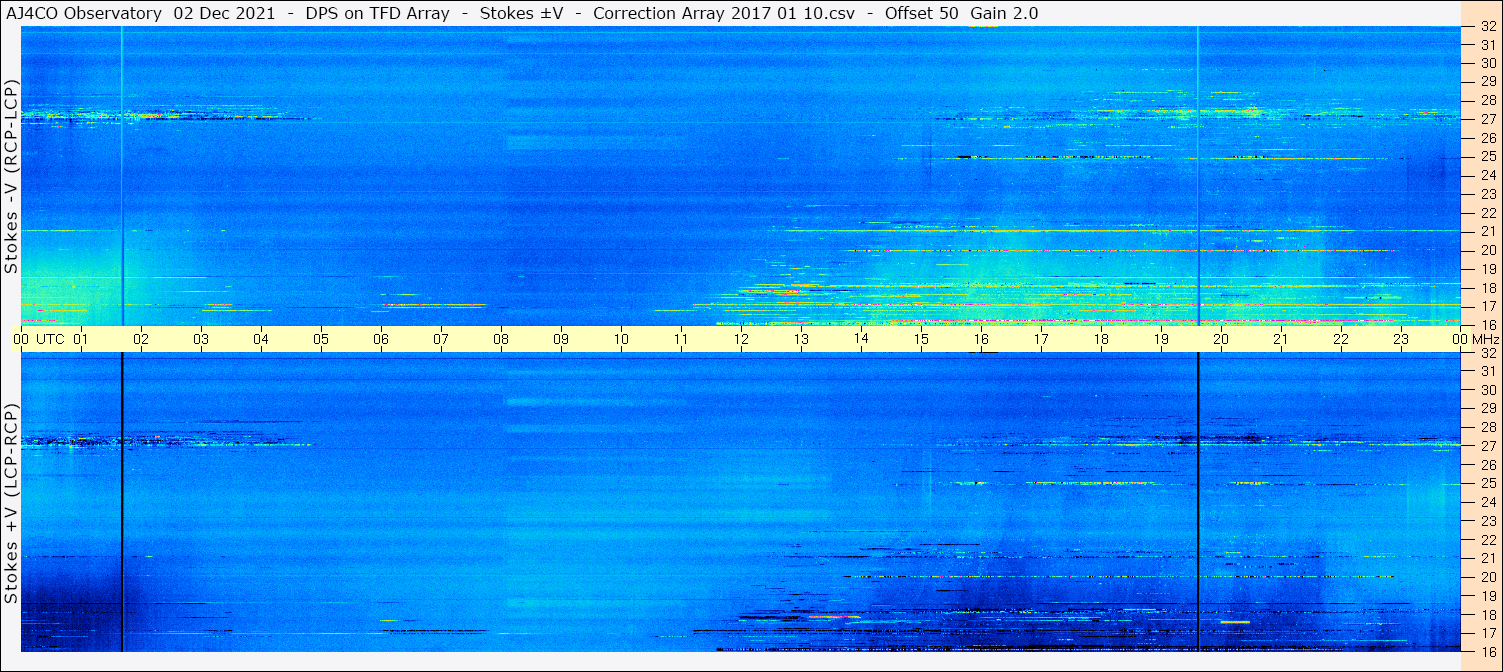Click hour "09" on the UTC time axis
1503x672 pixels.
click(x=561, y=339)
